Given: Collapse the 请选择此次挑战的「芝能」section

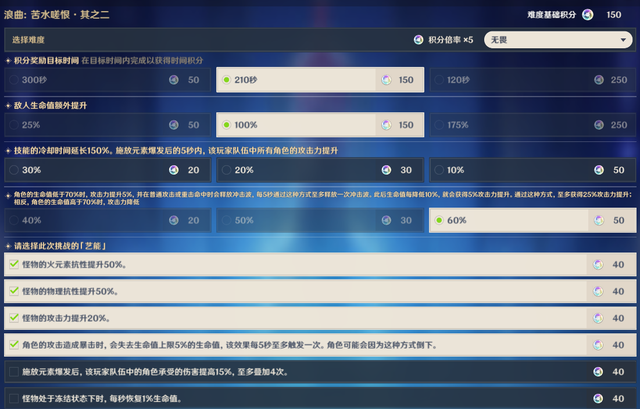Looking at the screenshot, I should (x=9, y=245).
